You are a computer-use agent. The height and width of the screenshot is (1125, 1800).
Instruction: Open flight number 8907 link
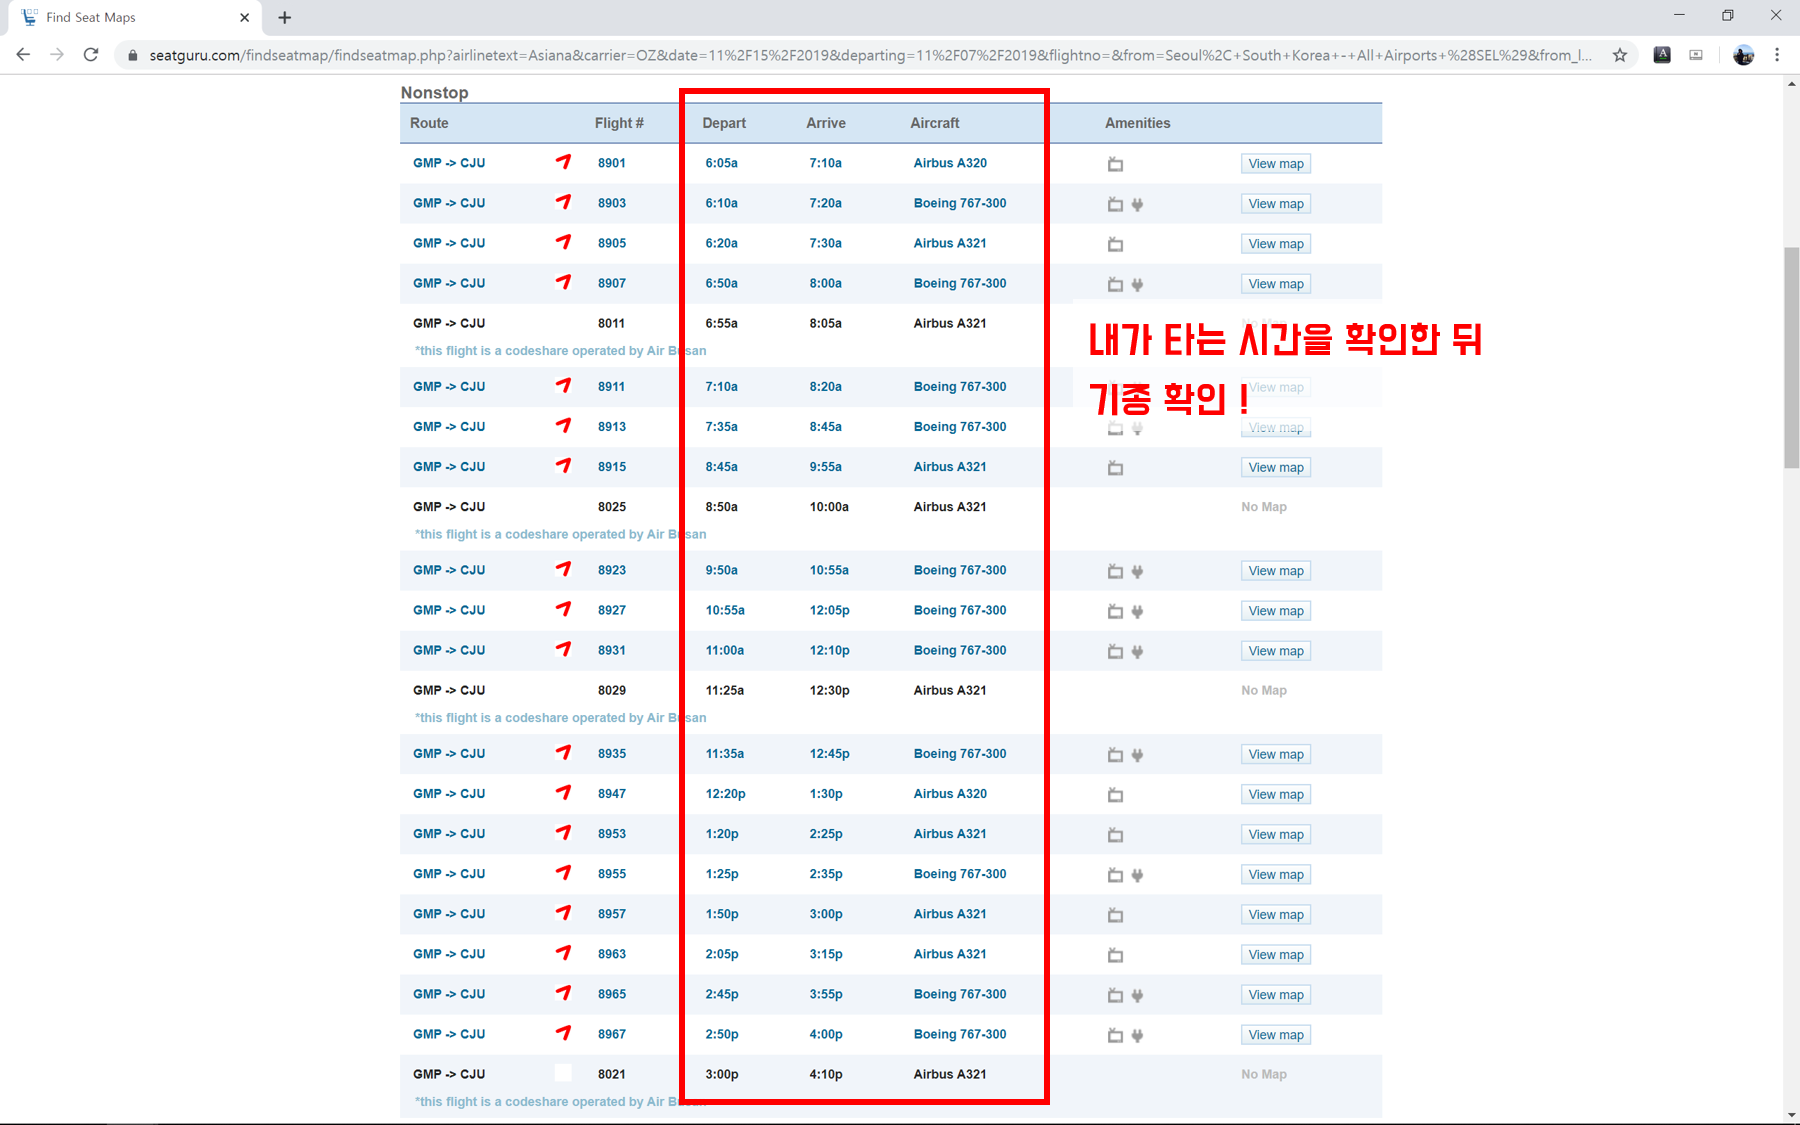tap(612, 283)
